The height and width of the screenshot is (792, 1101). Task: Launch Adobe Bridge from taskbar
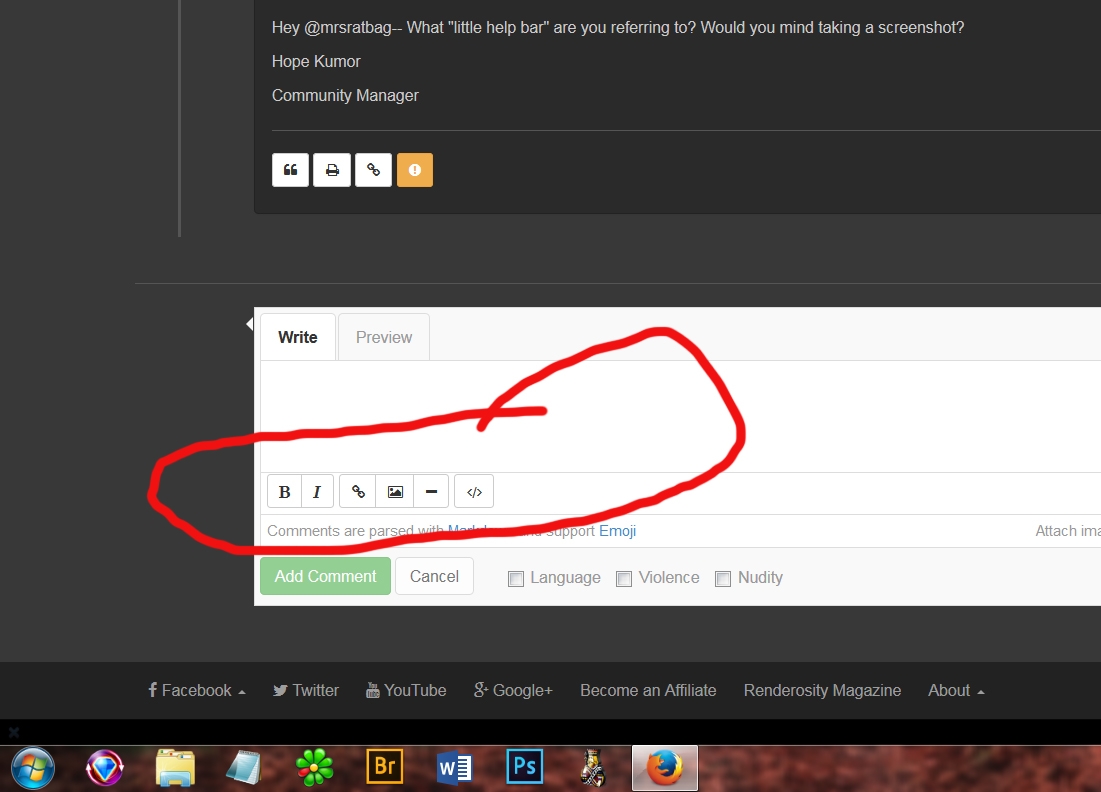tap(385, 767)
